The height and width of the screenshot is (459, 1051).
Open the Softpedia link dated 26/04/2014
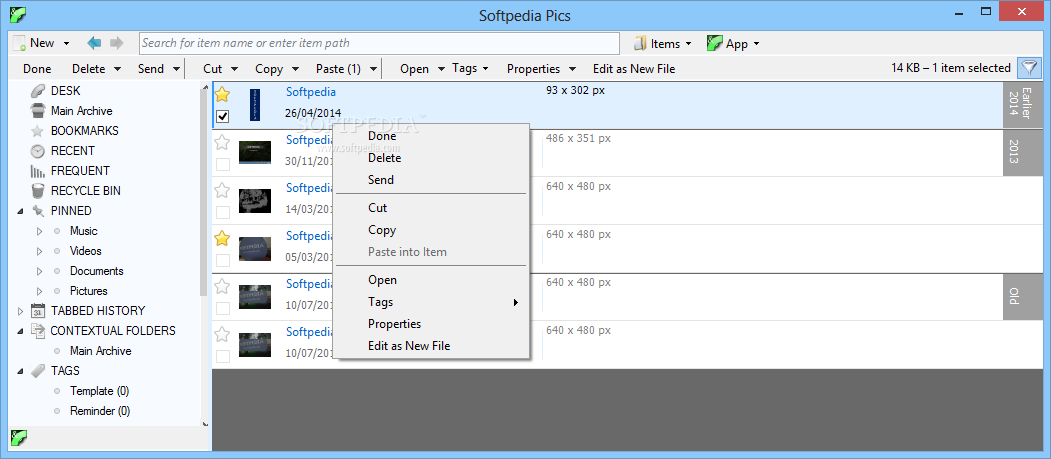[311, 92]
